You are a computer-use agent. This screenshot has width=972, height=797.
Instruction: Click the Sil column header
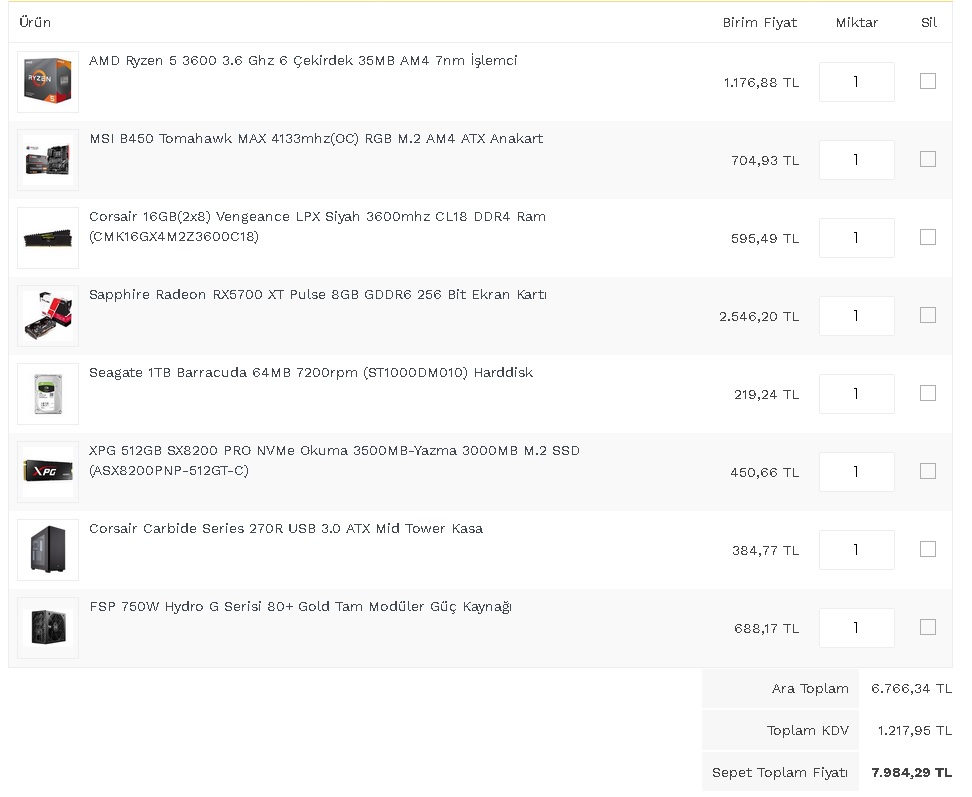pyautogui.click(x=929, y=23)
